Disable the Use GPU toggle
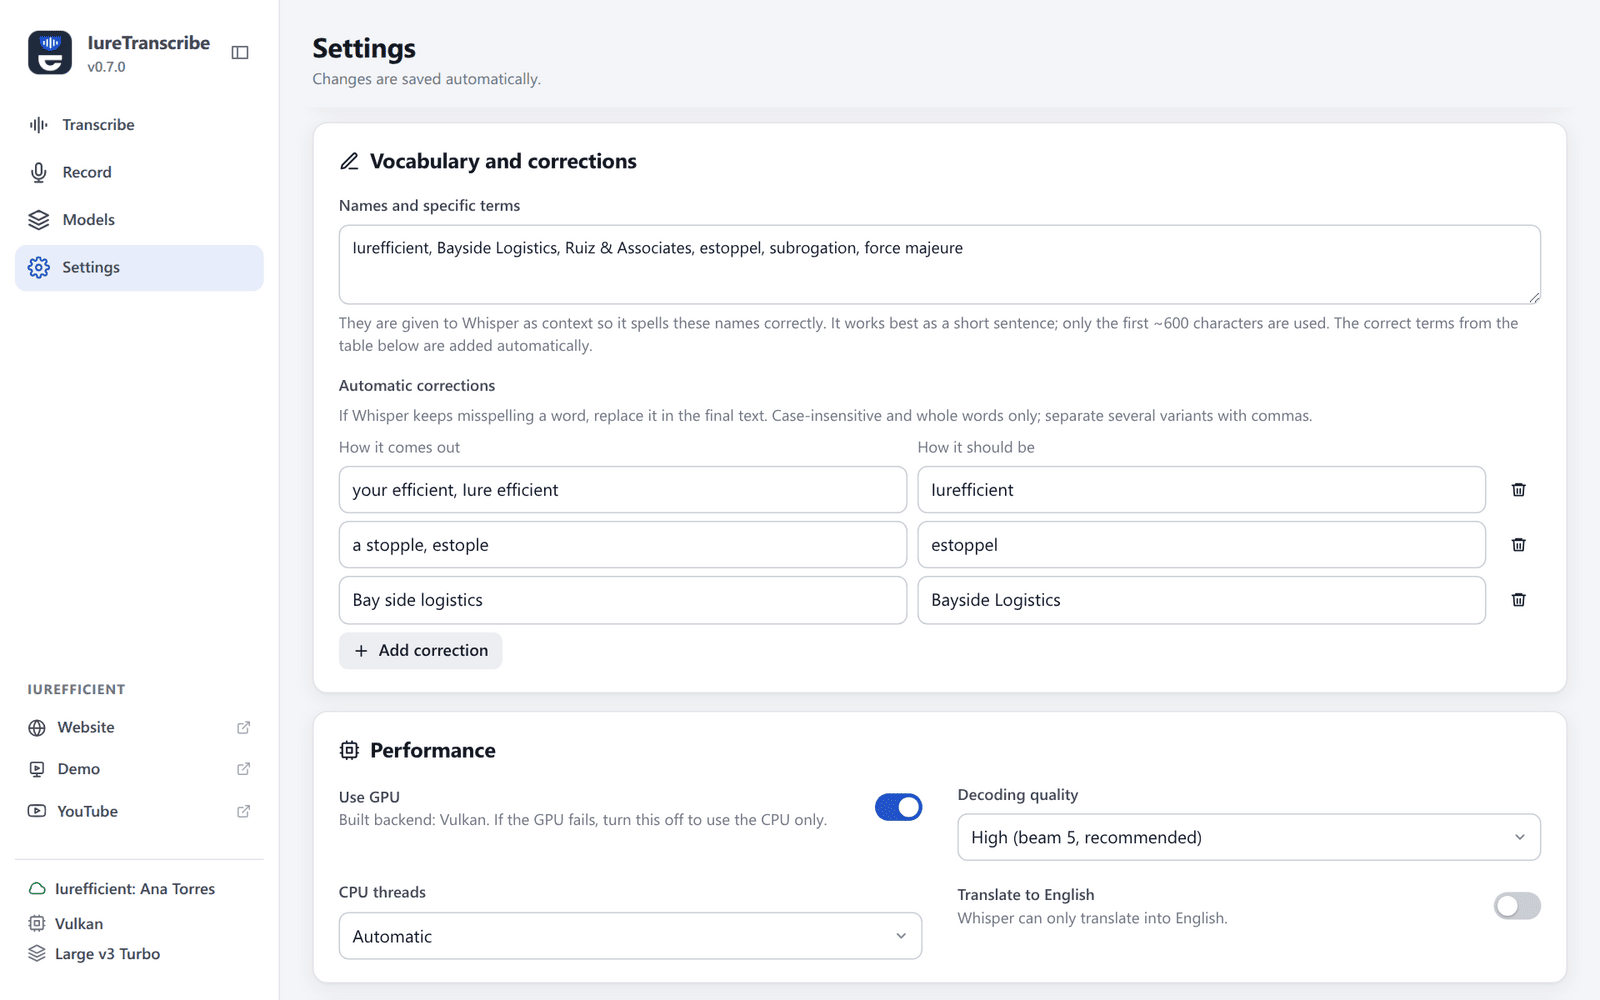The height and width of the screenshot is (1000, 1600). tap(898, 807)
